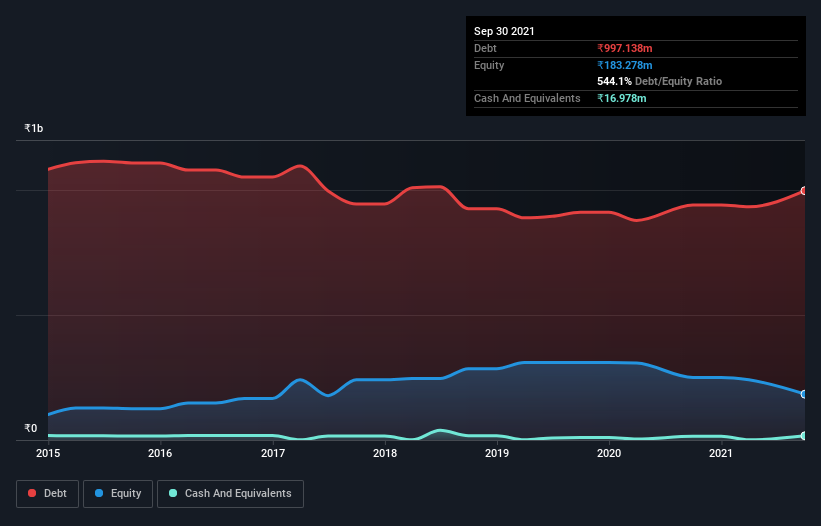Viewport: 821px width, 526px height.
Task: Click the 2018 axis label
Action: (385, 453)
